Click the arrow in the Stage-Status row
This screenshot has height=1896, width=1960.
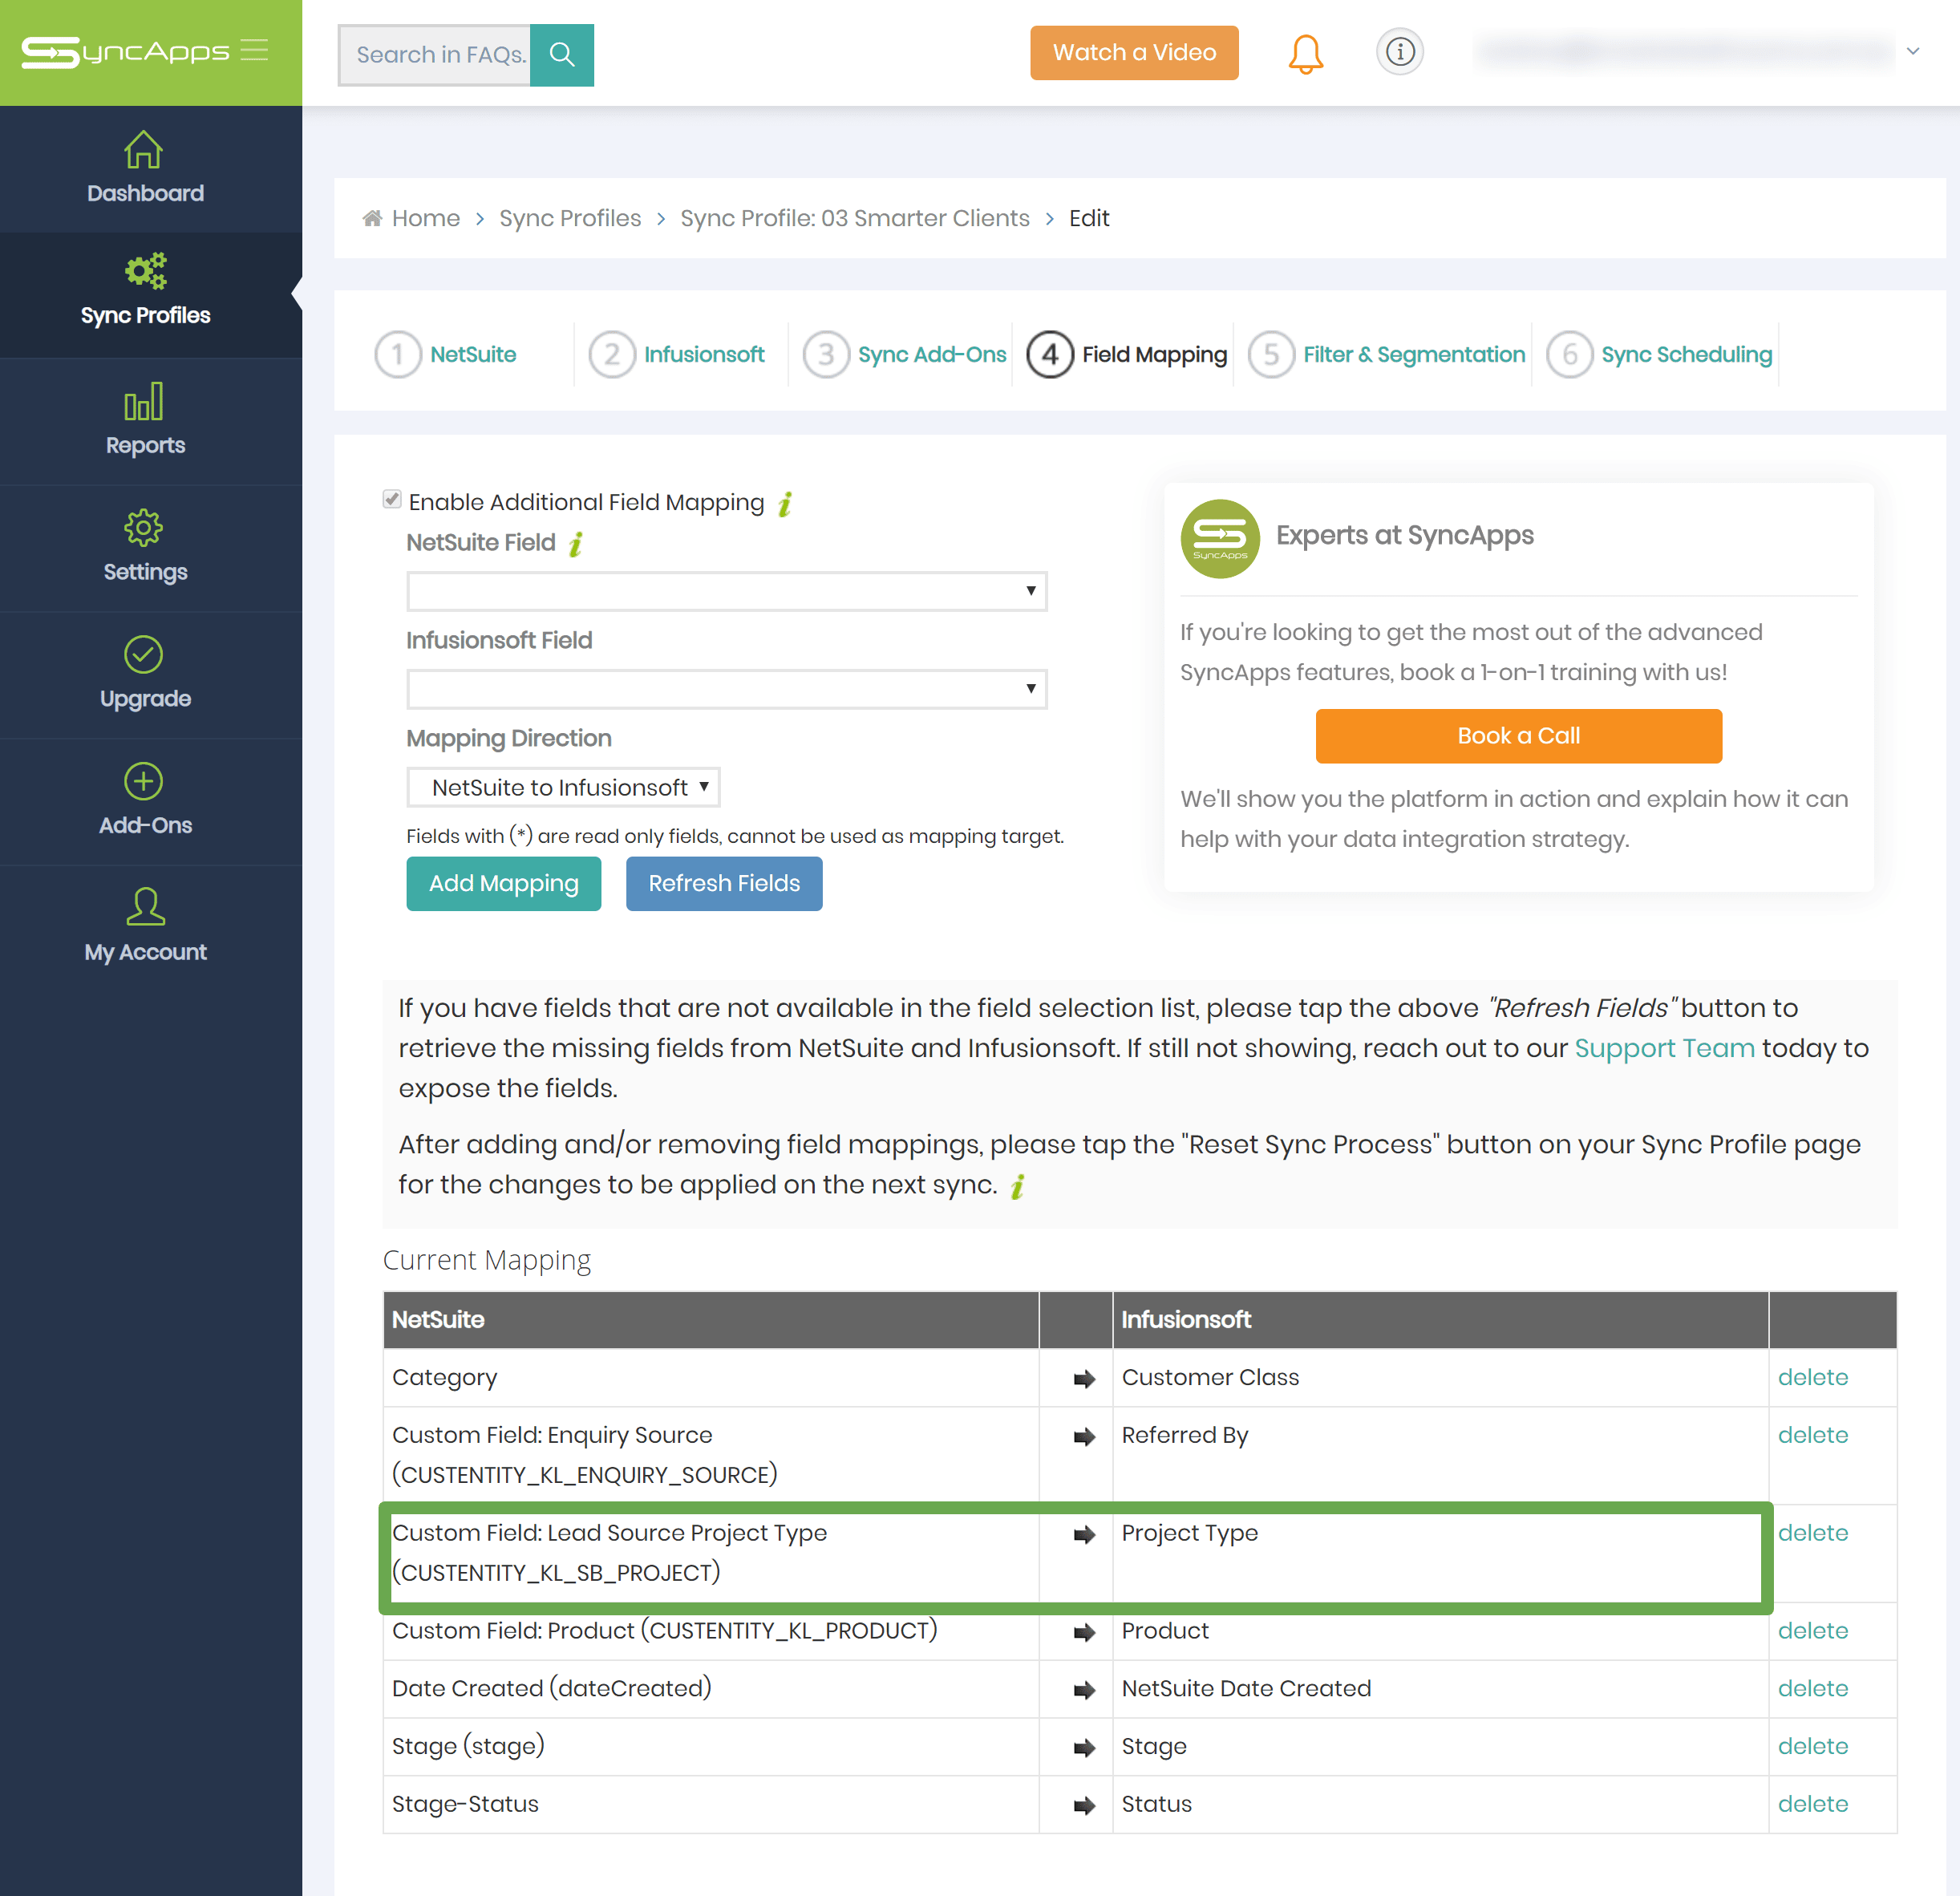(1084, 1806)
